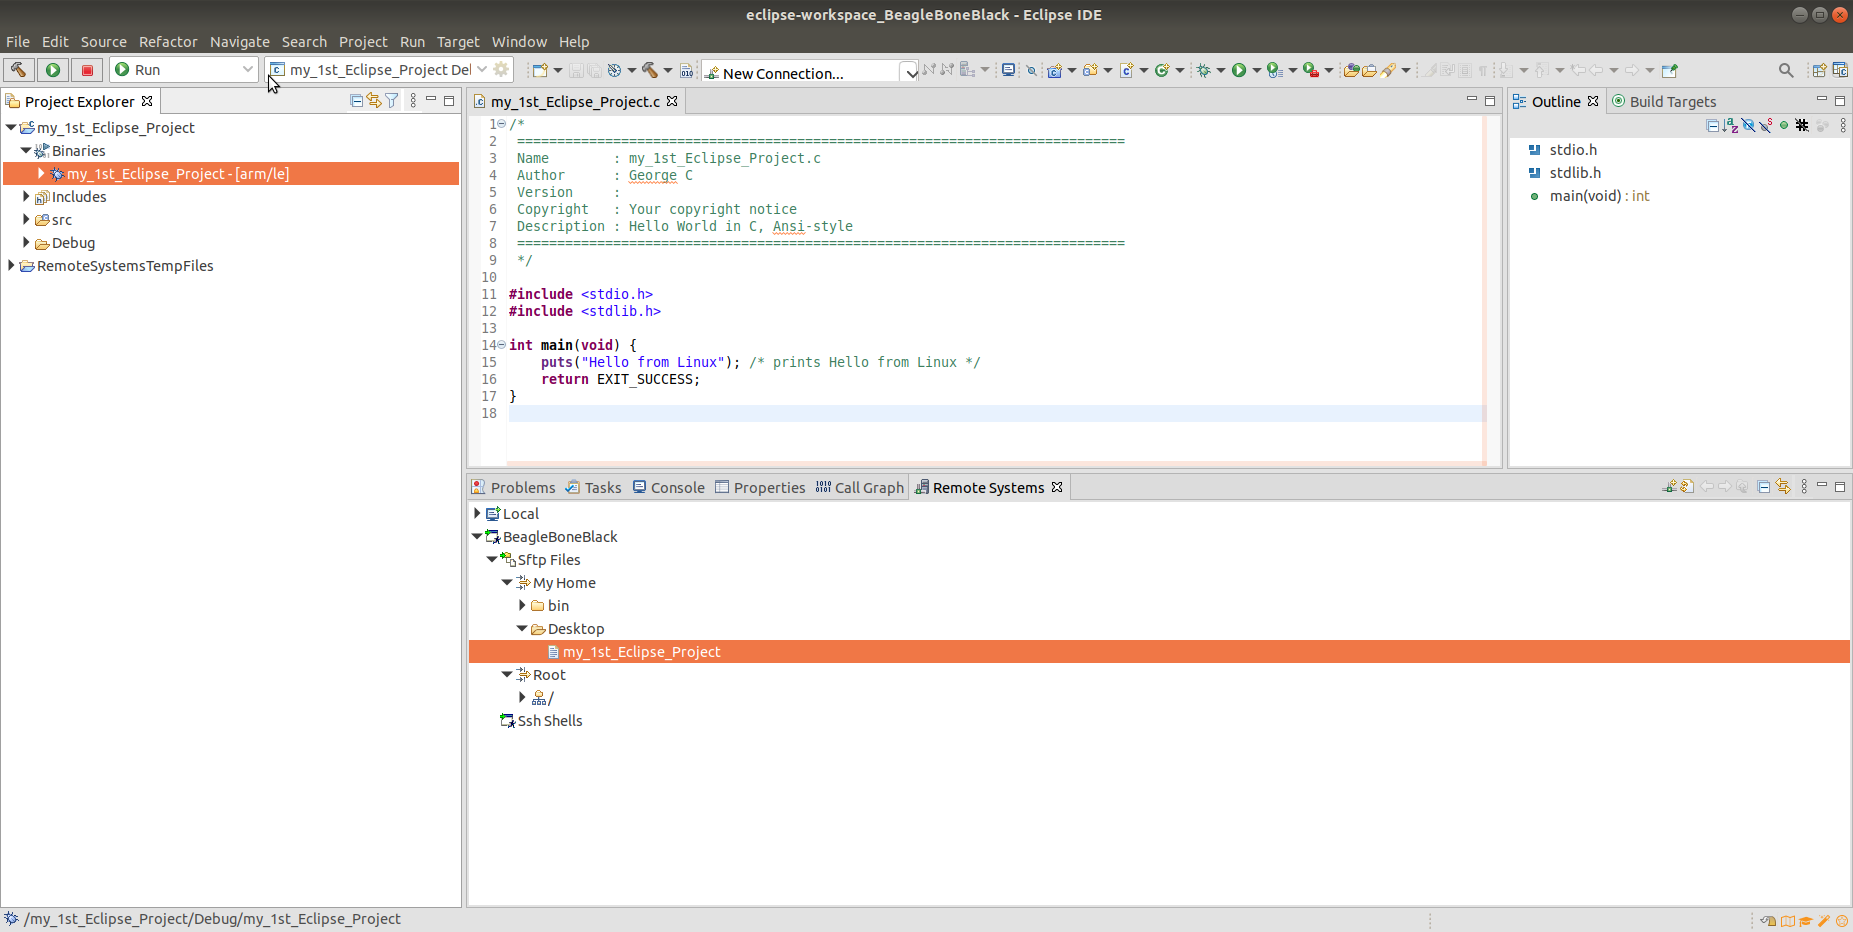Click the New C/C++ Project icon
1853x932 pixels.
click(x=1054, y=70)
